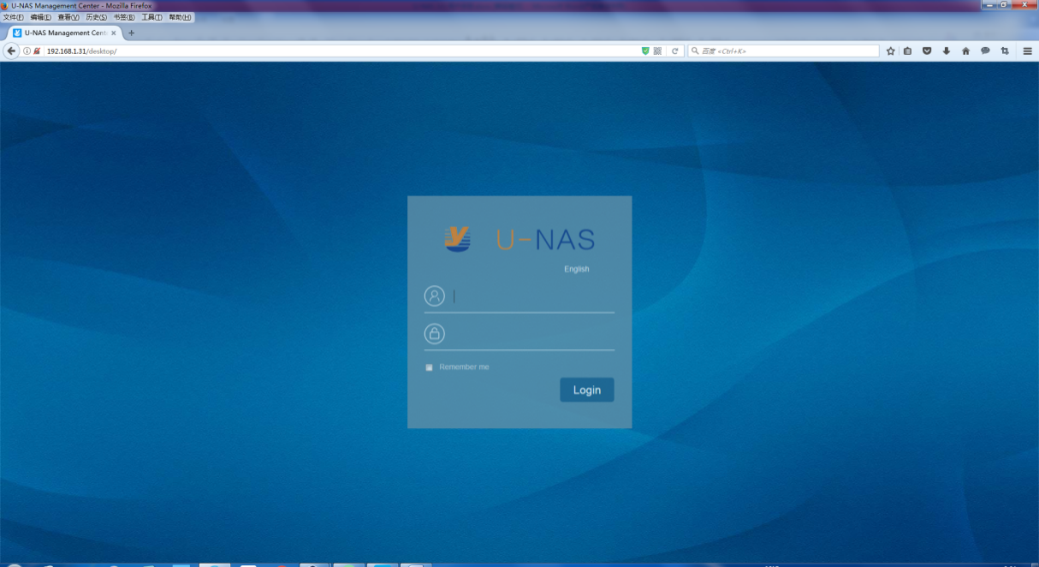Viewport: 1039px width, 567px height.
Task: Show bookmarks using the clipboard-style icon
Action: coord(908,51)
